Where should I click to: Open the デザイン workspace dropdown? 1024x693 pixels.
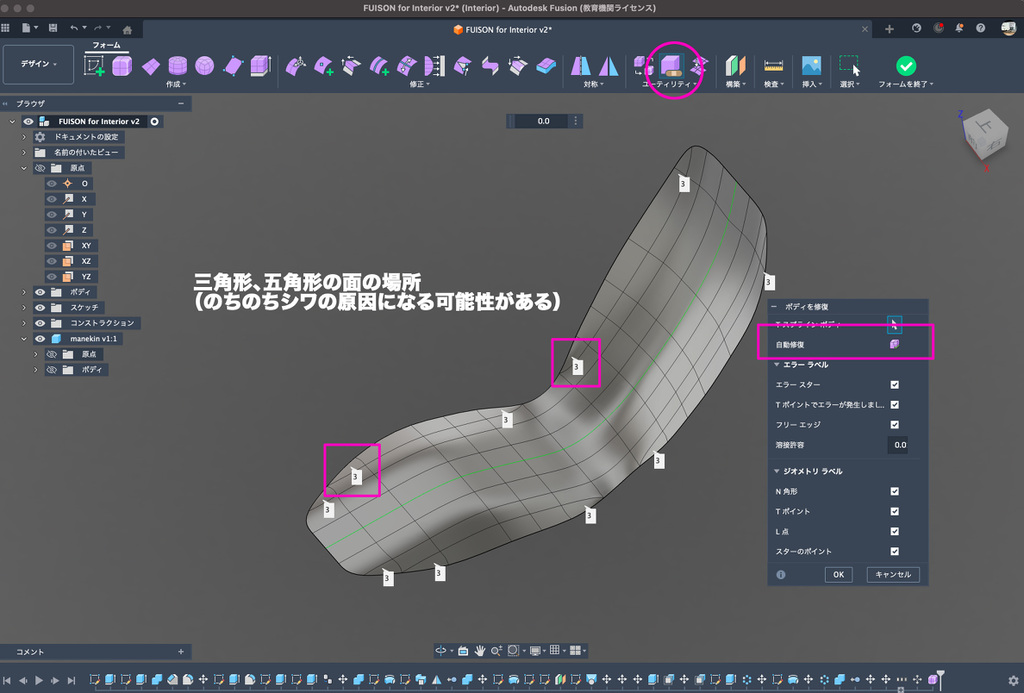tap(39, 64)
